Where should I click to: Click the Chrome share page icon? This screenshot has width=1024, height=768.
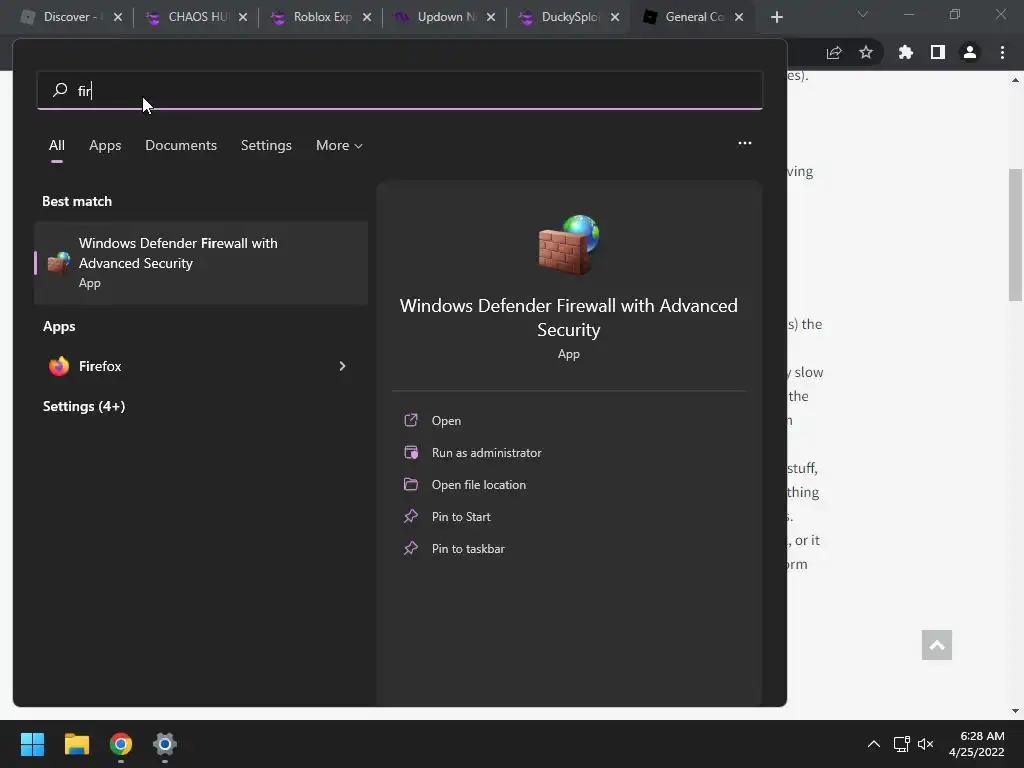834,52
